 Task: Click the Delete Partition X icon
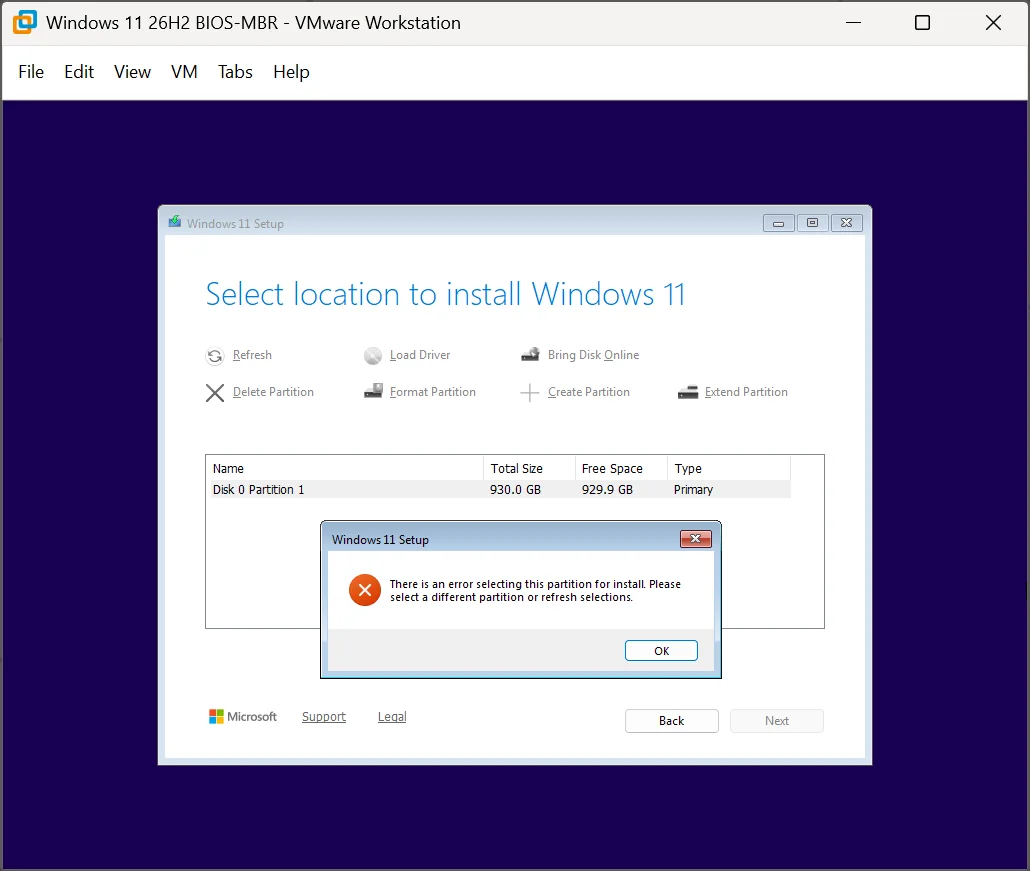click(215, 393)
